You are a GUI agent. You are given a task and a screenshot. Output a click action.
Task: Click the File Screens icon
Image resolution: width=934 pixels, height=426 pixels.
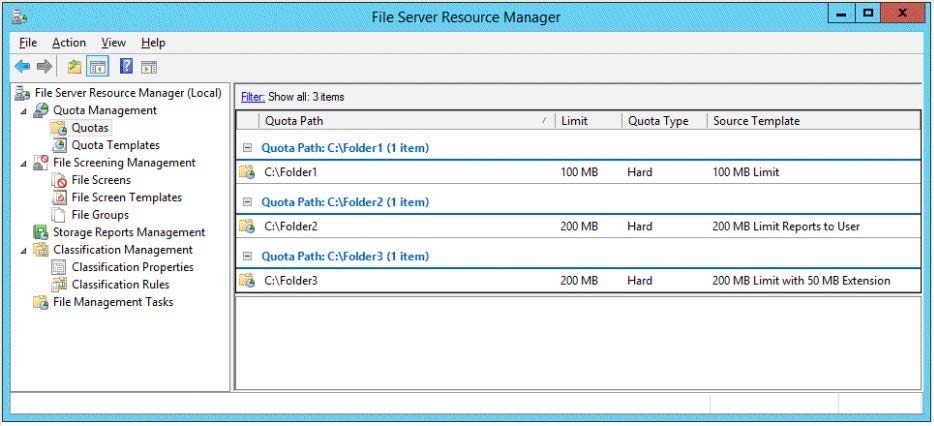tap(60, 180)
